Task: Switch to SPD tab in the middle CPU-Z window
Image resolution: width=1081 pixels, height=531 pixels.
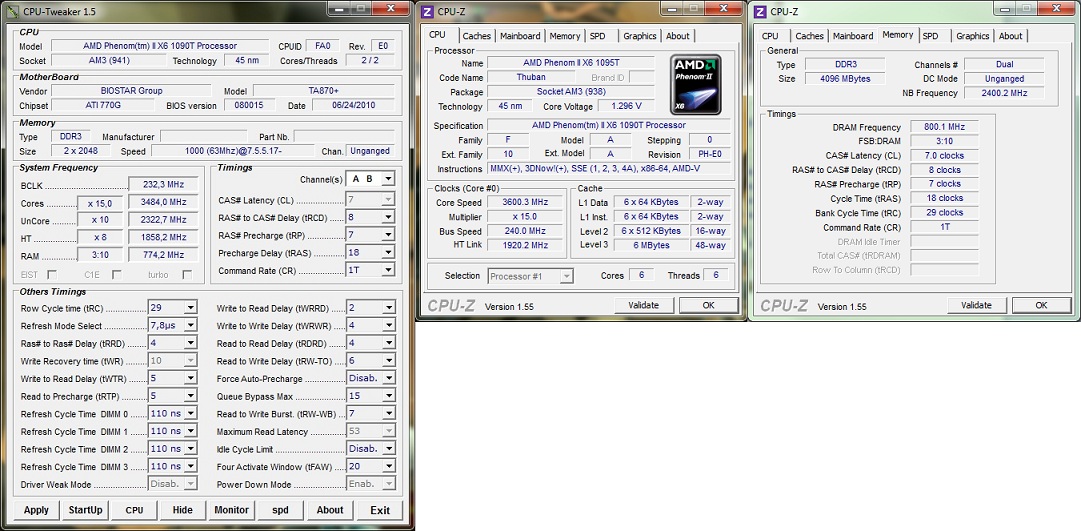Action: [598, 36]
